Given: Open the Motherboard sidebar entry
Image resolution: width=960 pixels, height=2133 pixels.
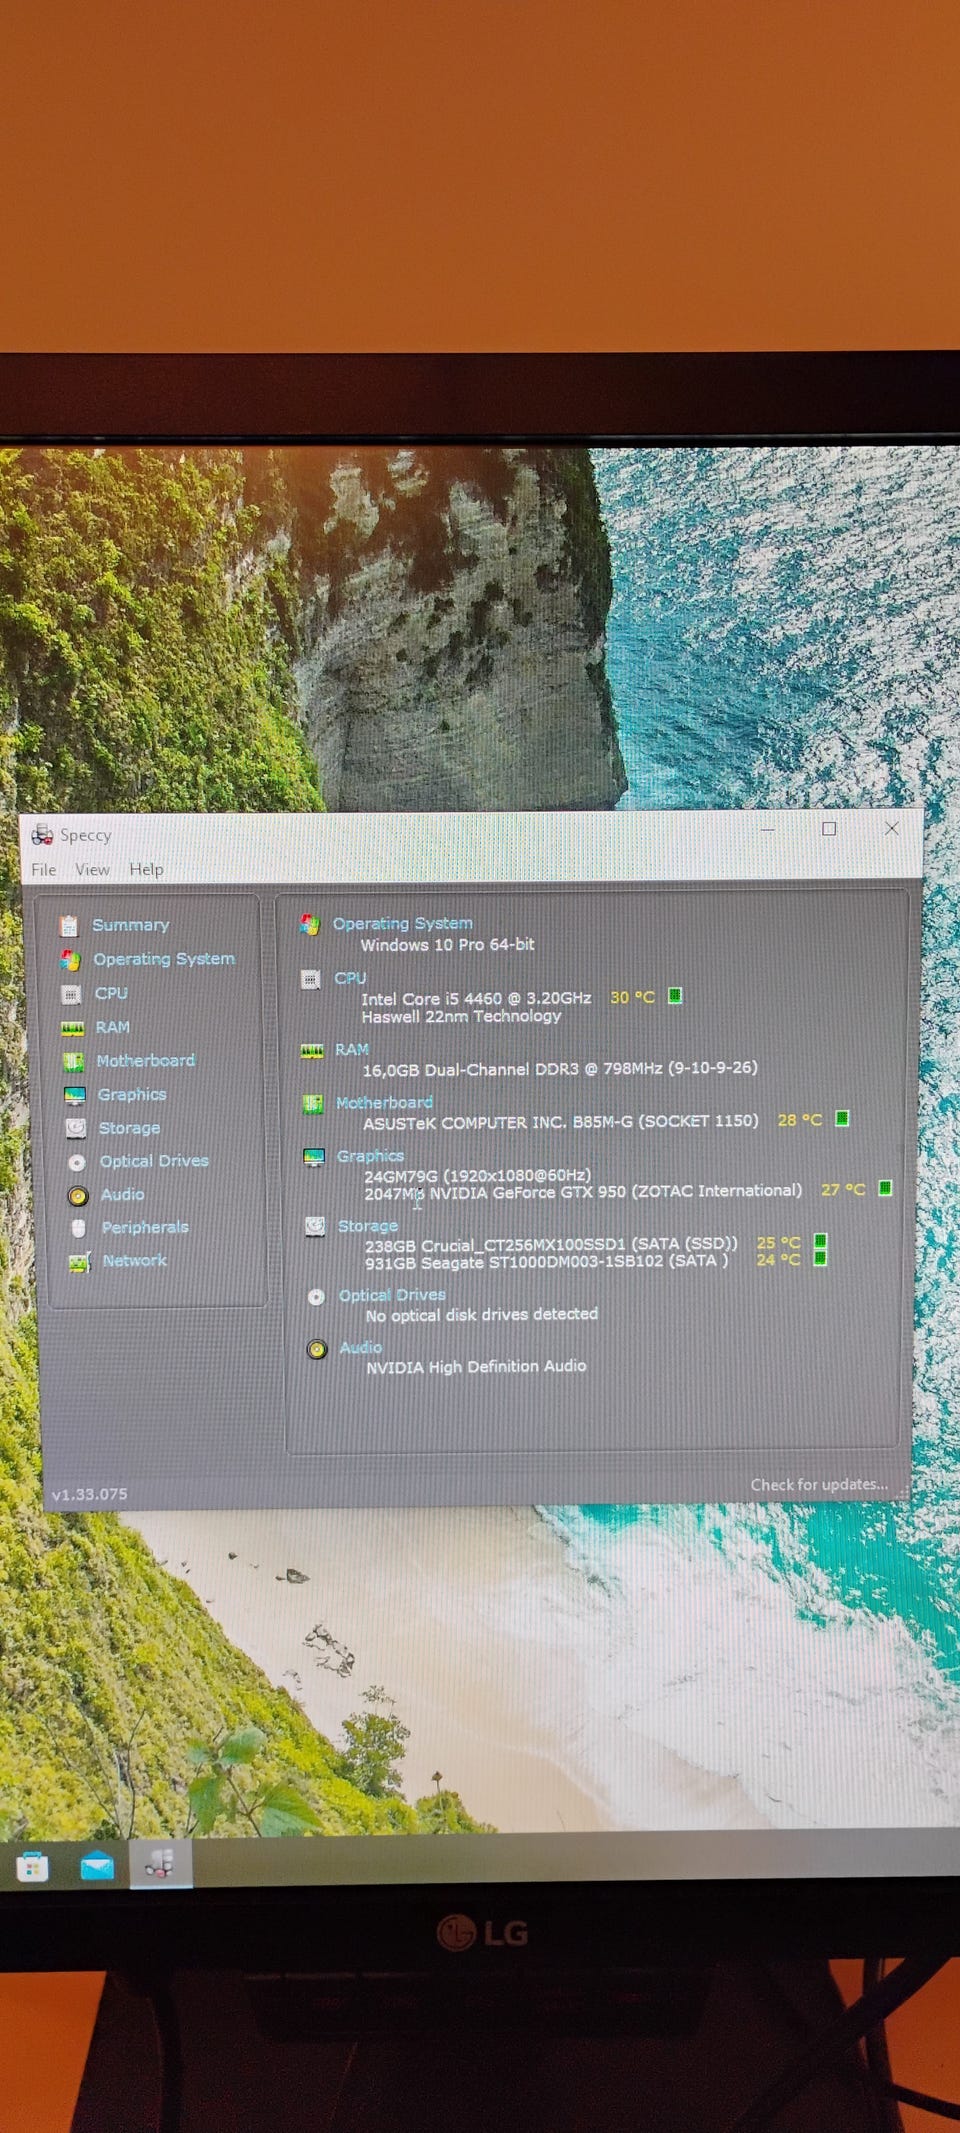Looking at the screenshot, I should pos(145,1061).
